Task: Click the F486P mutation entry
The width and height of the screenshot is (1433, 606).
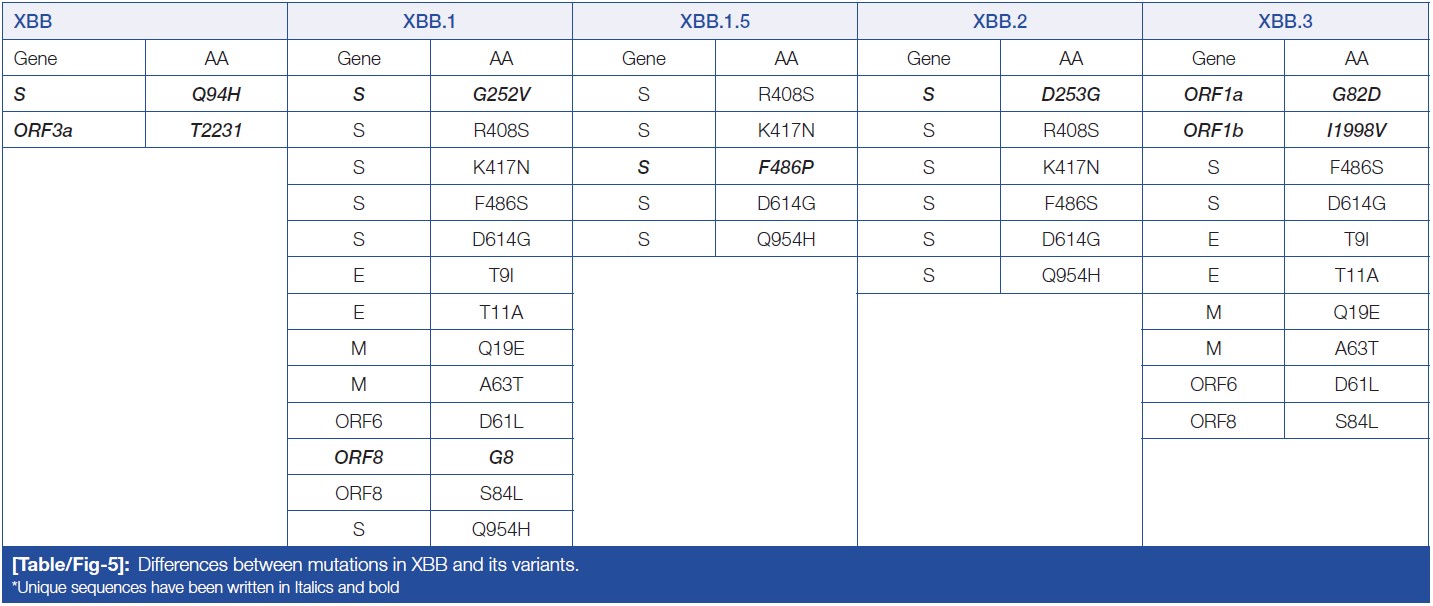Action: point(786,167)
